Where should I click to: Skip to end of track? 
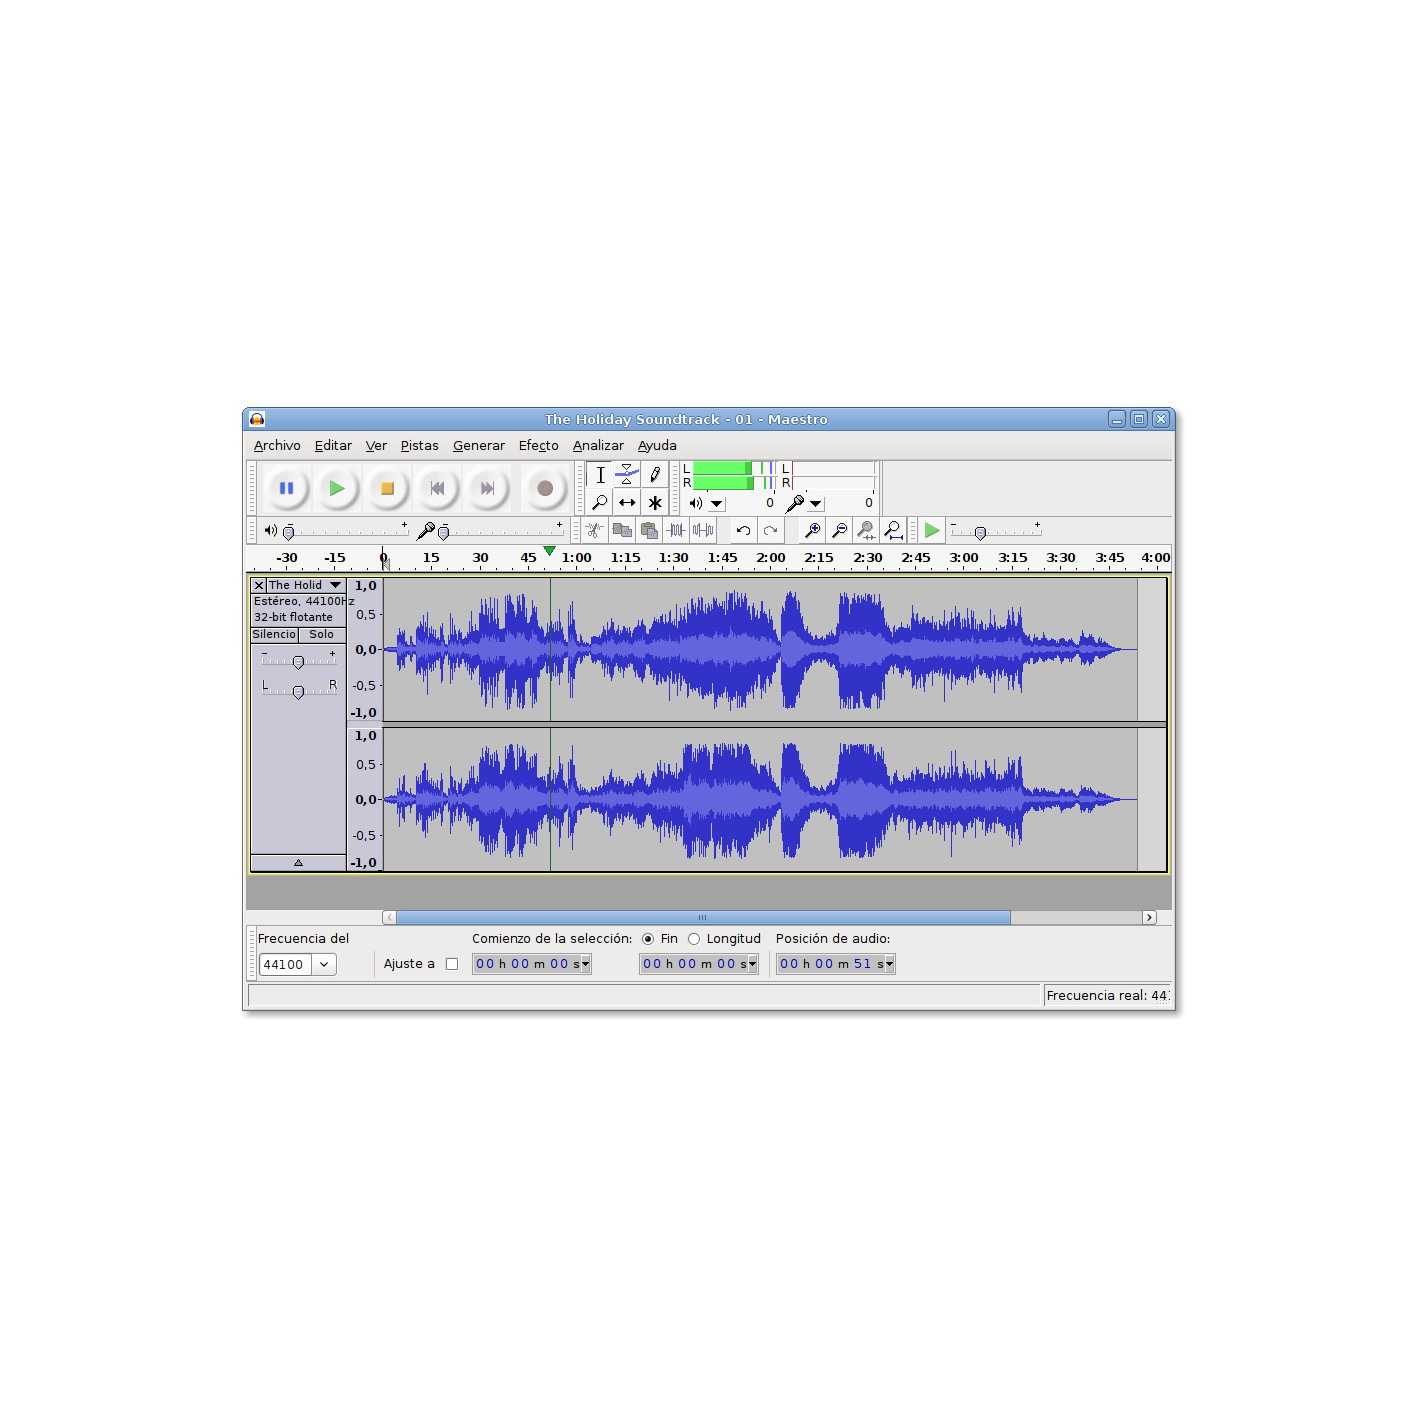point(487,489)
